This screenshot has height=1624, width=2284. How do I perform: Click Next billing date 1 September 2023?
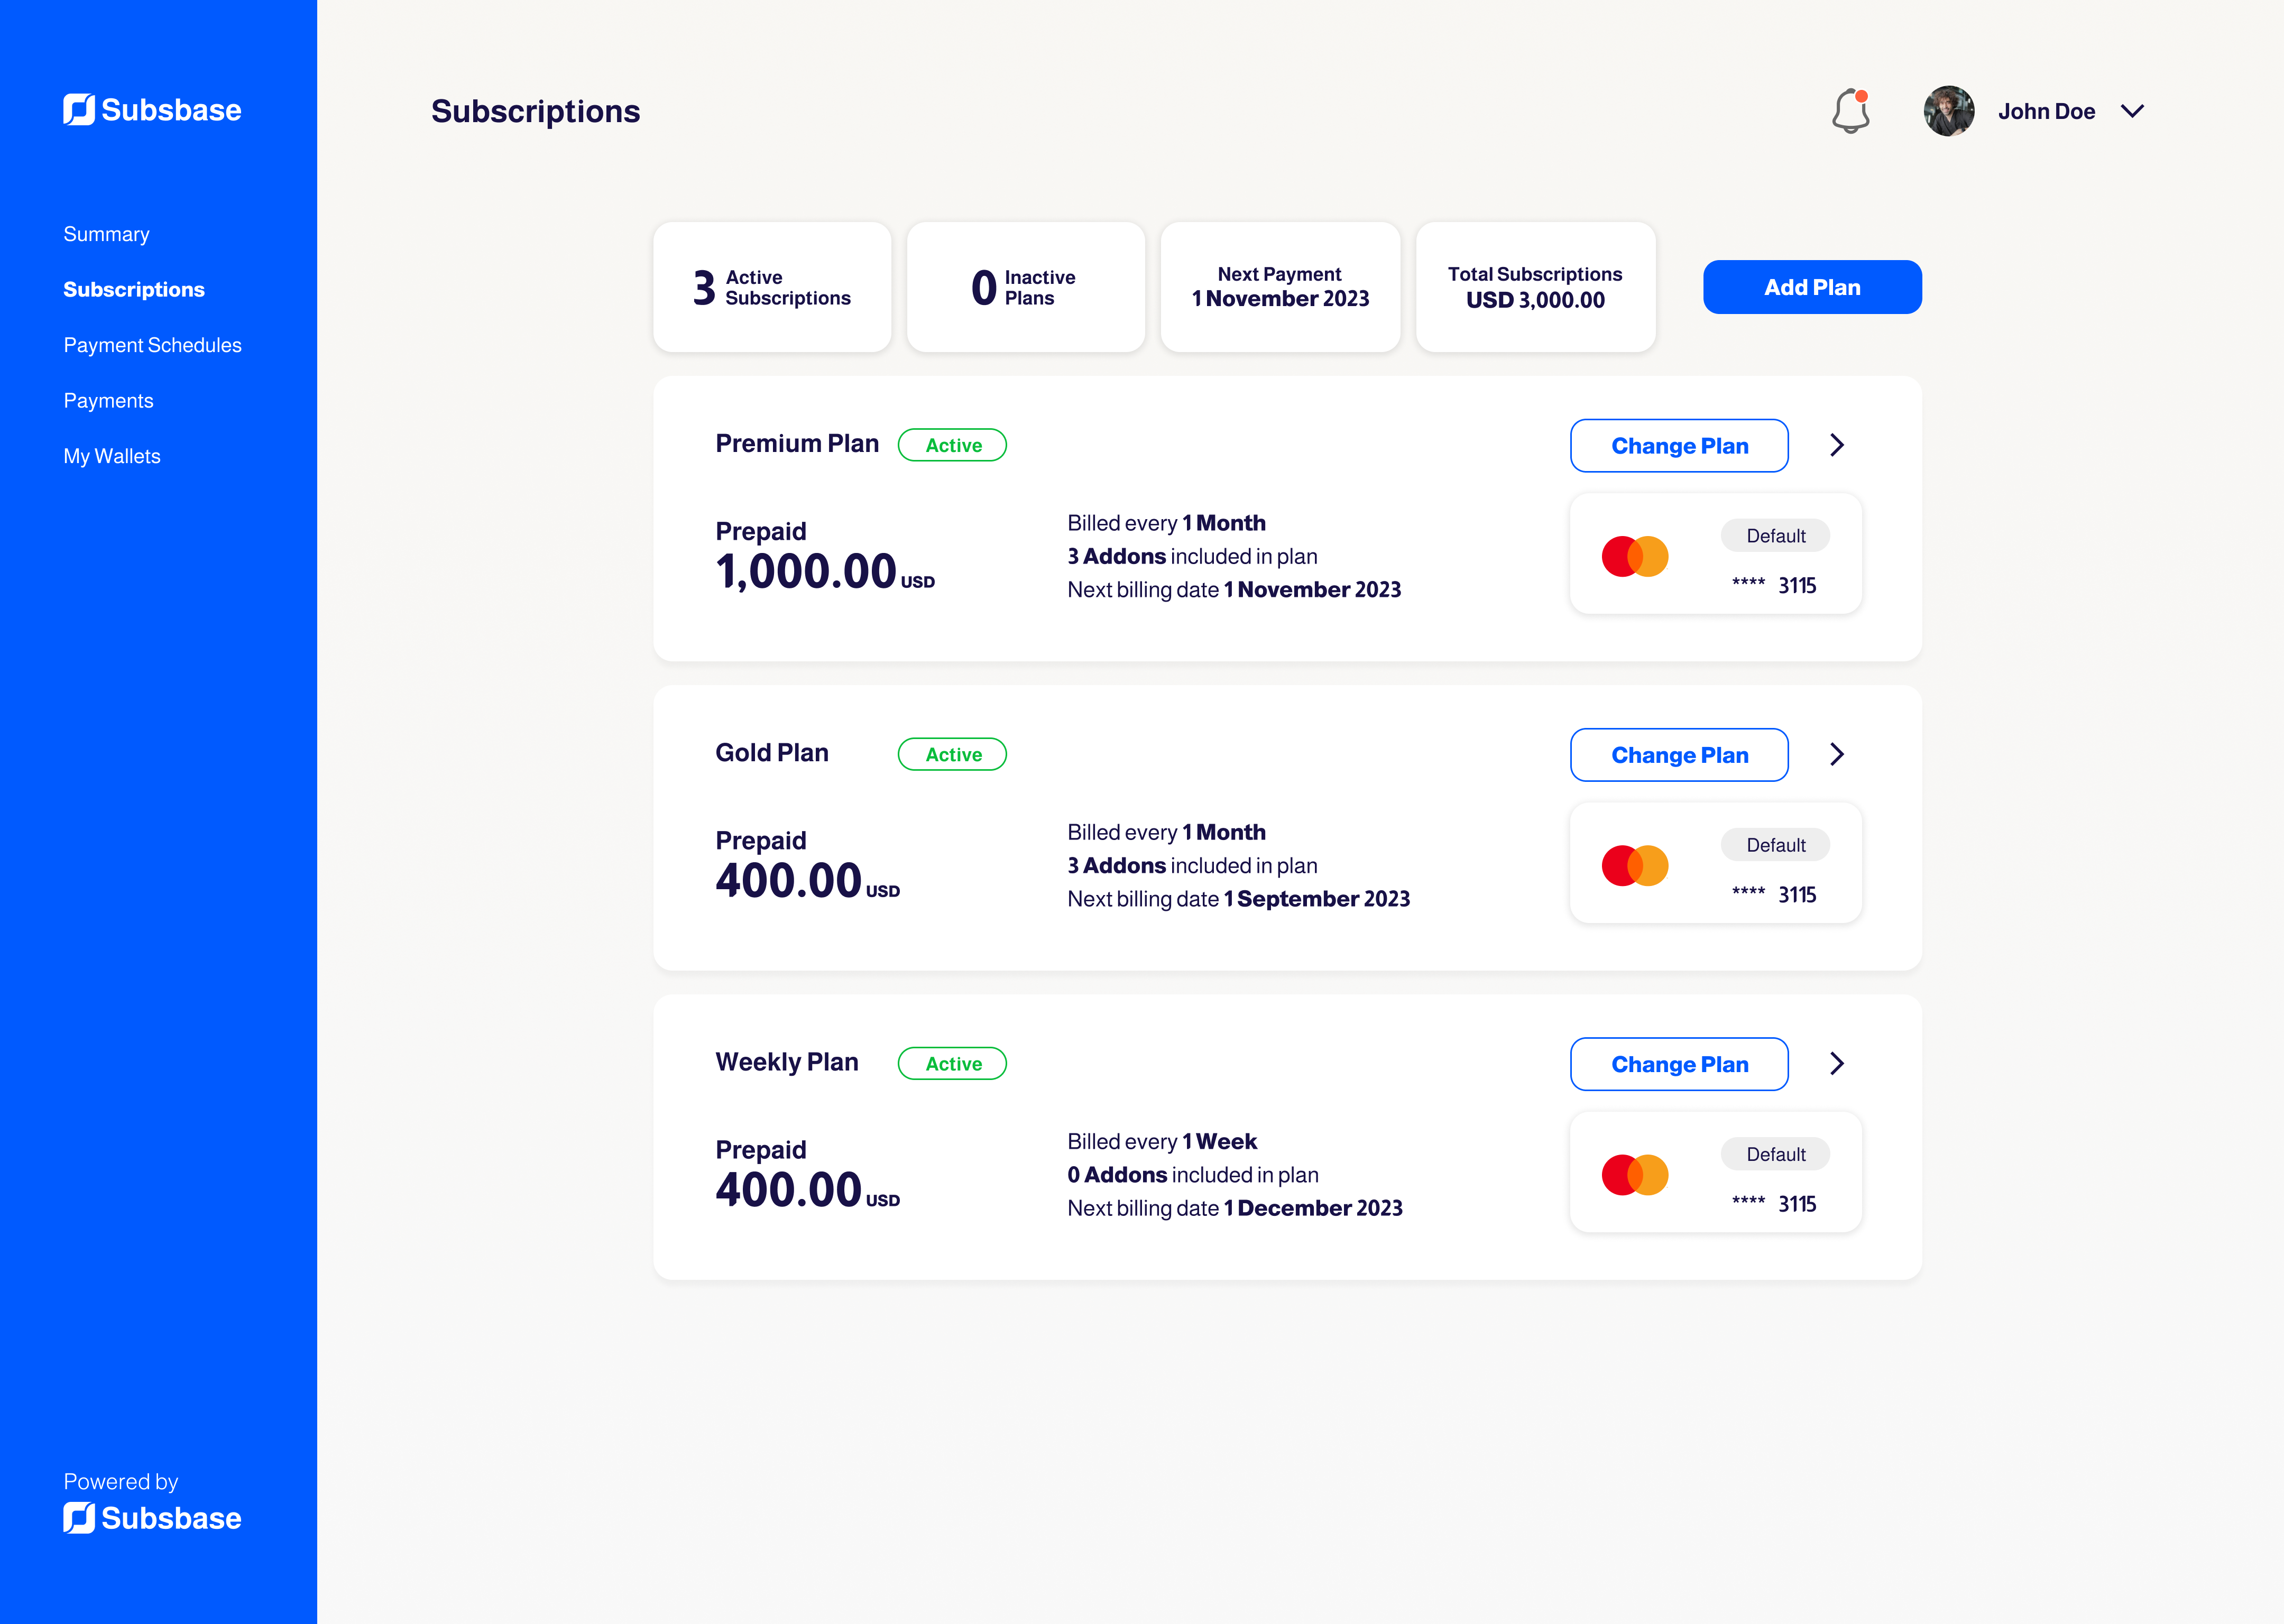click(x=1238, y=899)
